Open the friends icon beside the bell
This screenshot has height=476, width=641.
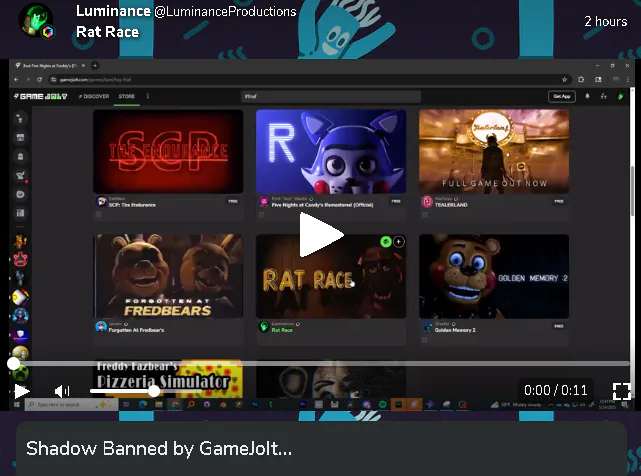(x=603, y=96)
